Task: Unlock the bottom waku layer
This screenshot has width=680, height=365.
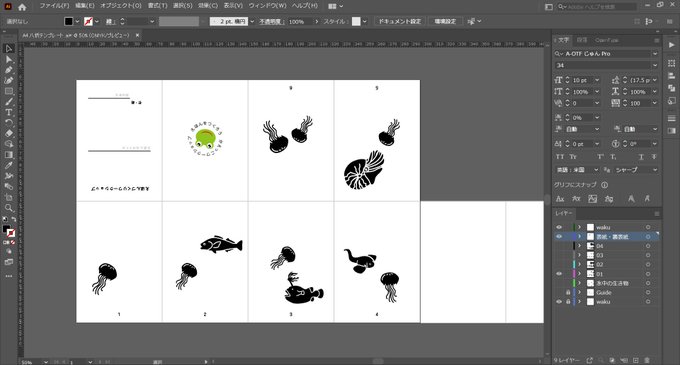Action: pos(568,302)
